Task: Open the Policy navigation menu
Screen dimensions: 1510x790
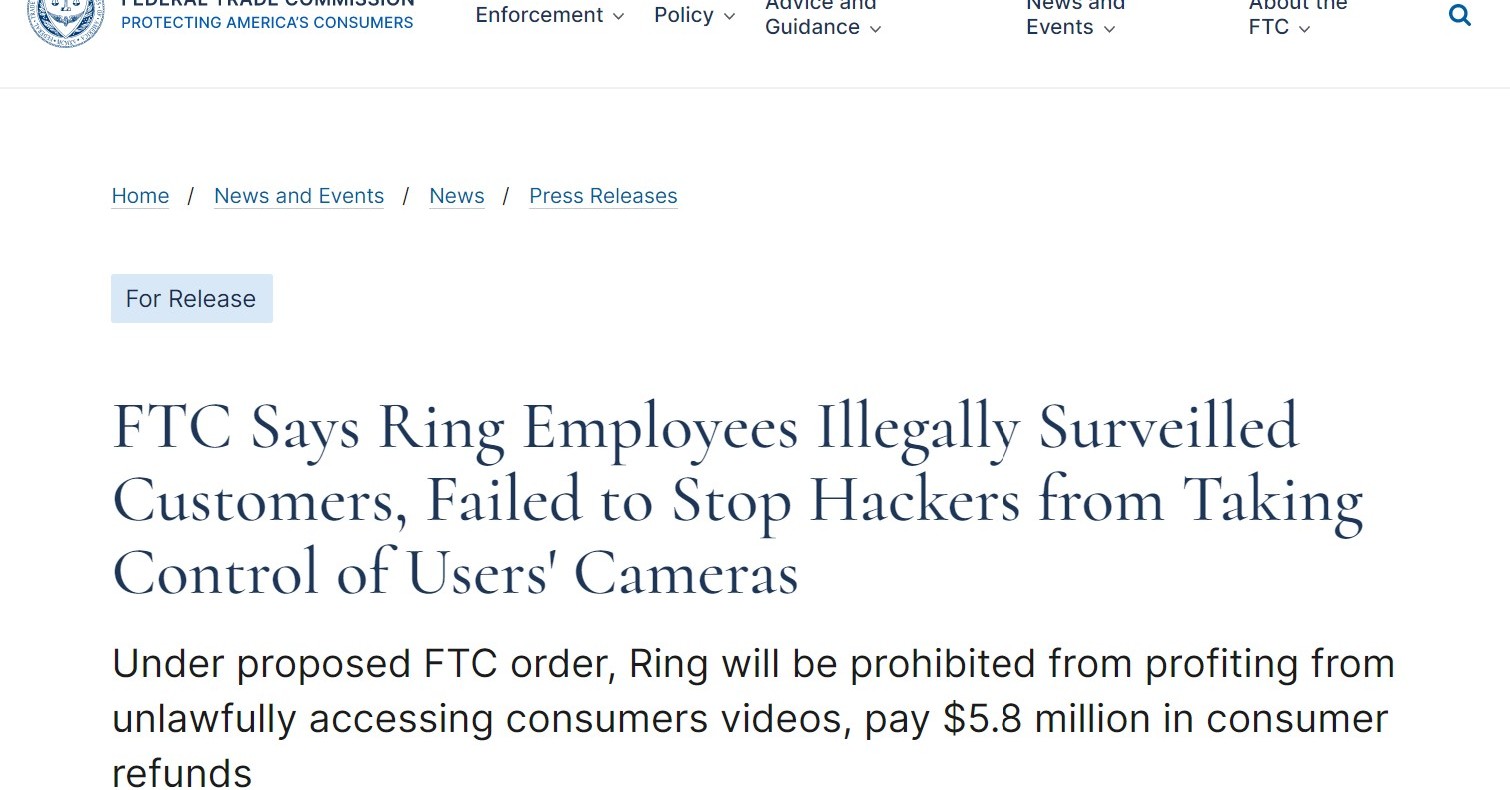Action: 684,15
